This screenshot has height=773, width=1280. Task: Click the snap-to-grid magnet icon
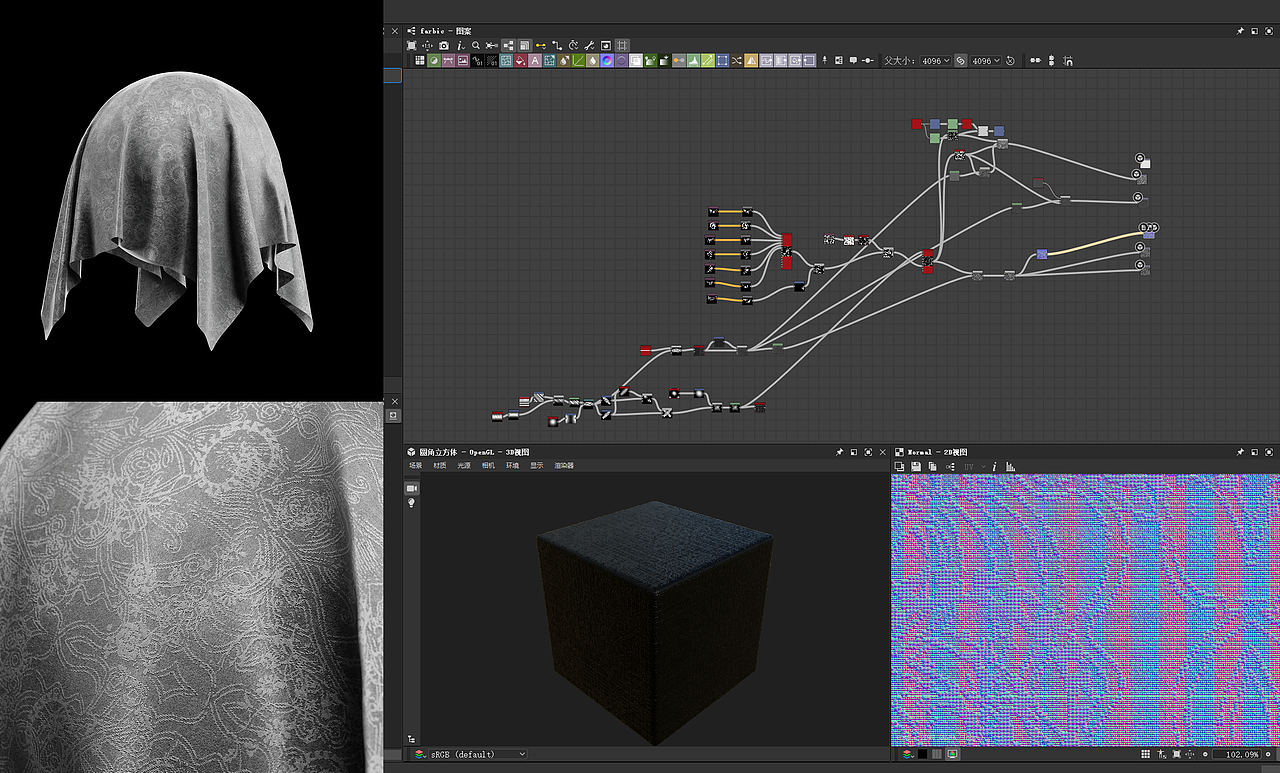[1068, 61]
